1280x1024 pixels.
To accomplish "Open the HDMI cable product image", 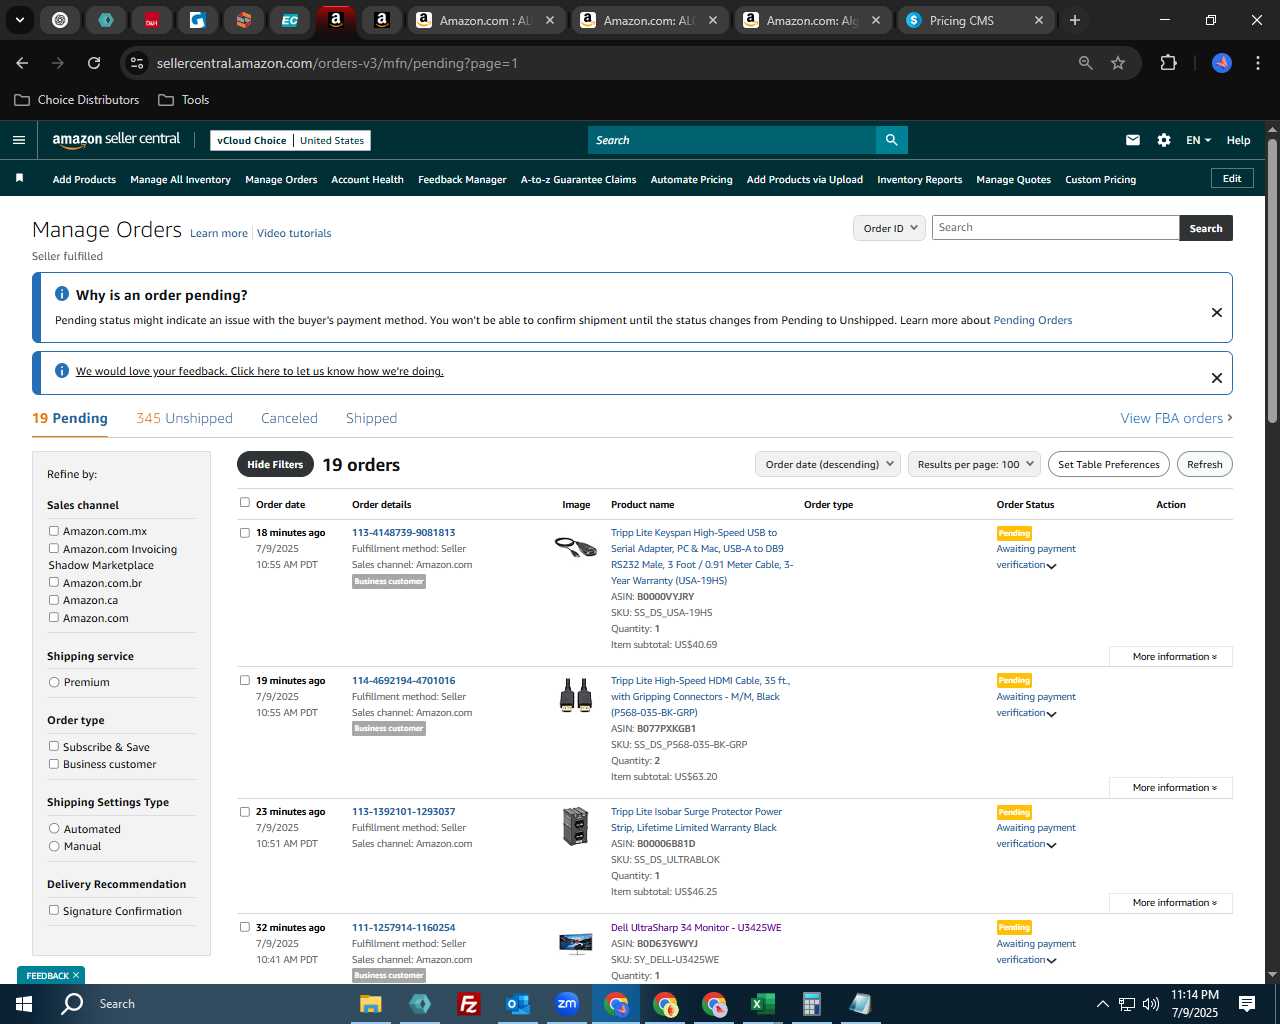I will [x=576, y=695].
